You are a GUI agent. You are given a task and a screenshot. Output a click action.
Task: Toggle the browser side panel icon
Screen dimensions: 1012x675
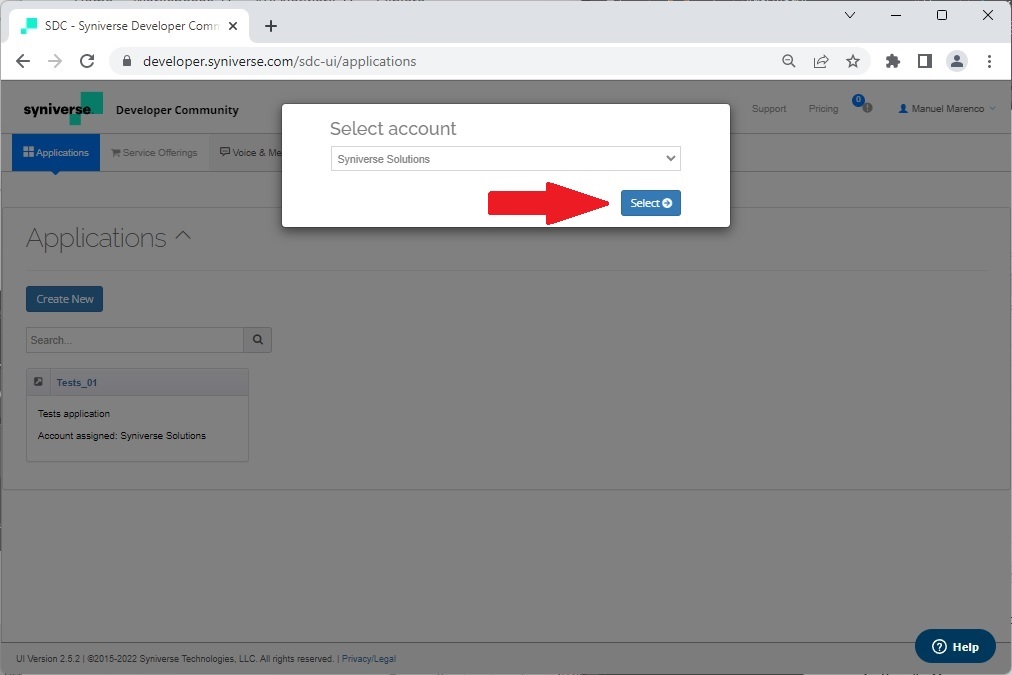pos(925,61)
